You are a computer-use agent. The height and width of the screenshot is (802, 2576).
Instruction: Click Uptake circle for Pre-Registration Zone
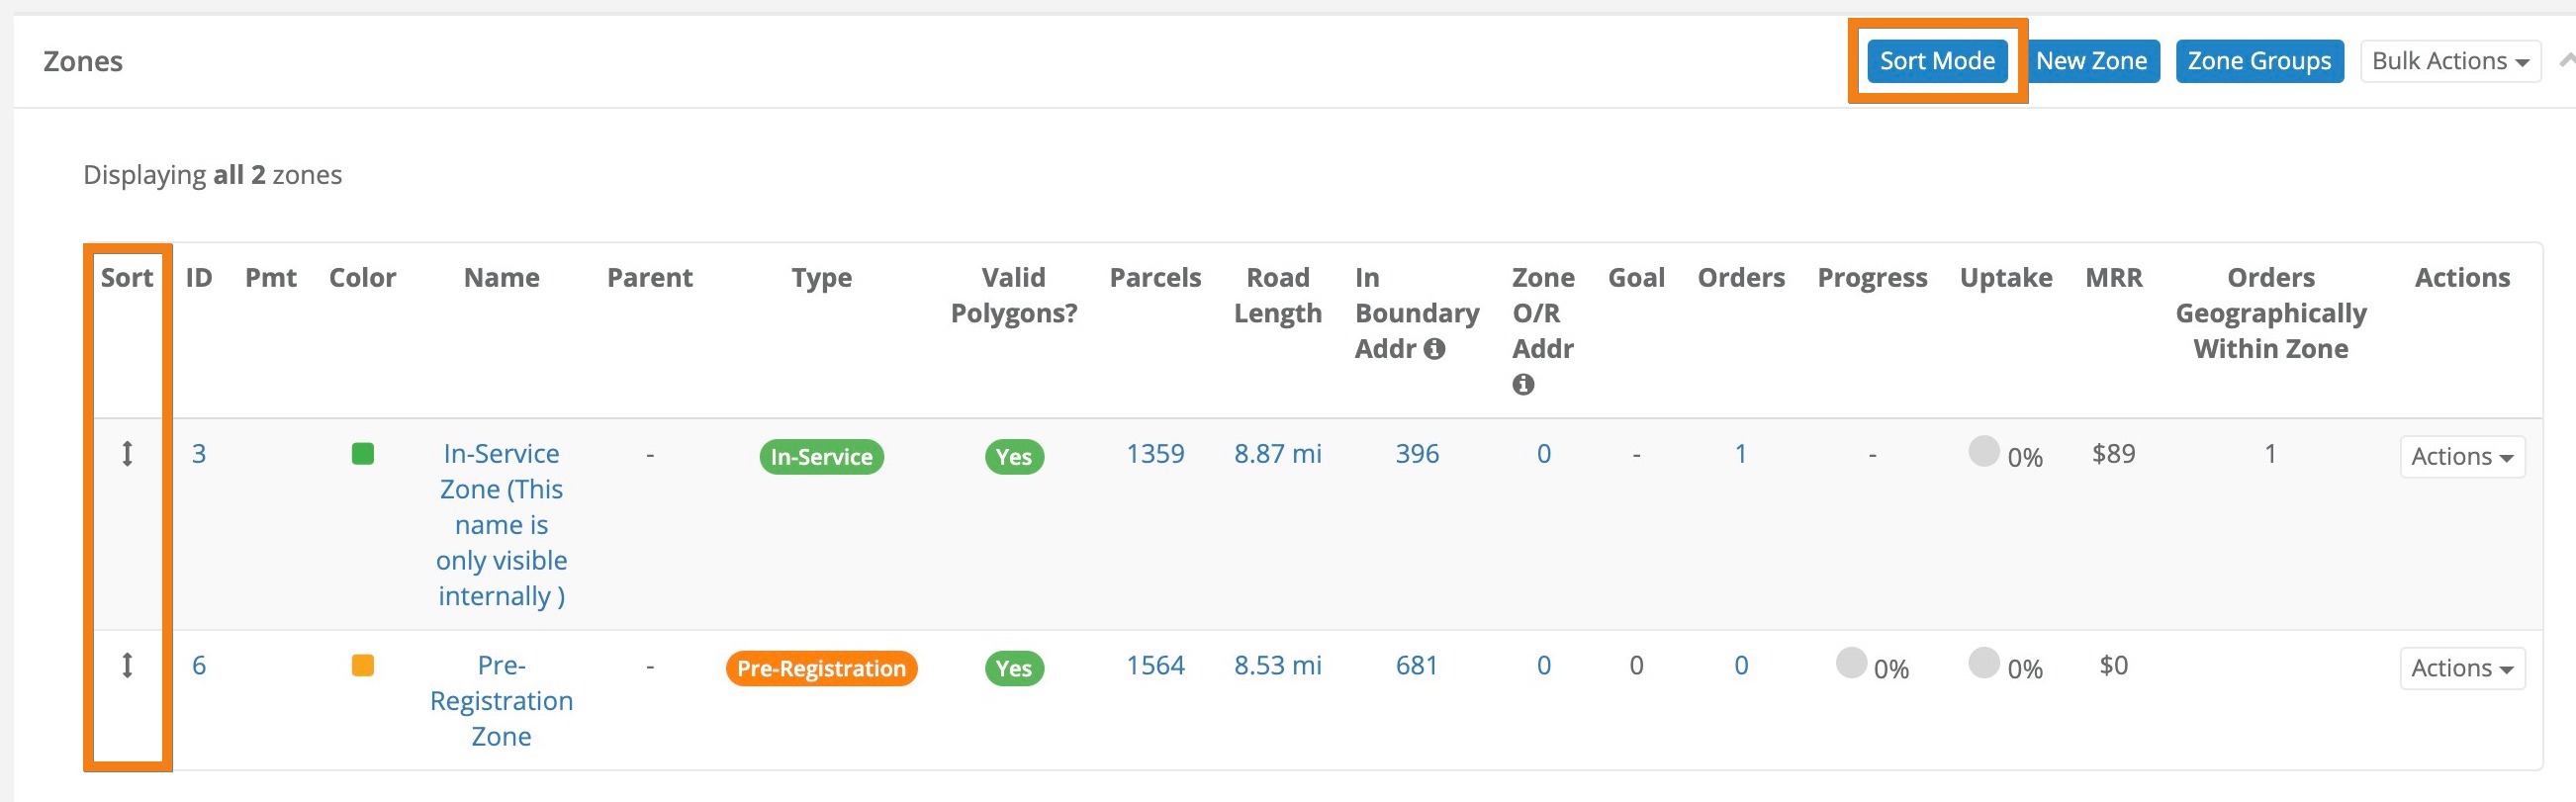[1983, 663]
